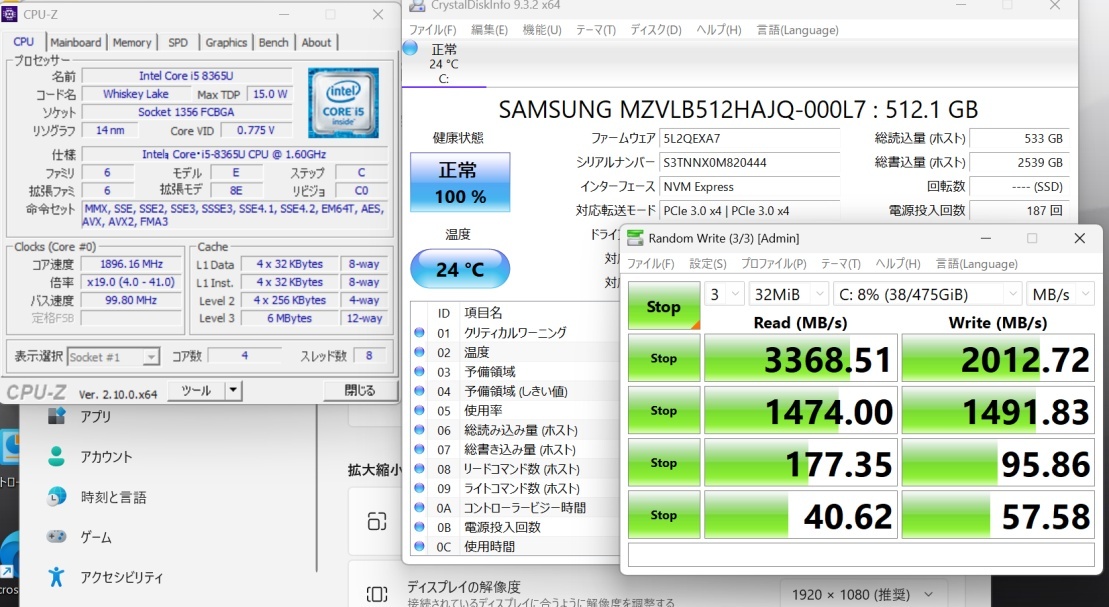Screen dimensions: 1109x607
Task: Click the status dot for 02 温度
Action: click(x=419, y=352)
